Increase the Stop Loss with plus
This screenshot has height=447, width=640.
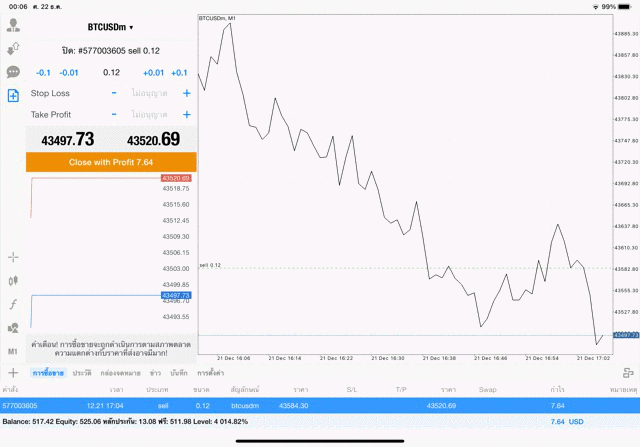[x=186, y=93]
